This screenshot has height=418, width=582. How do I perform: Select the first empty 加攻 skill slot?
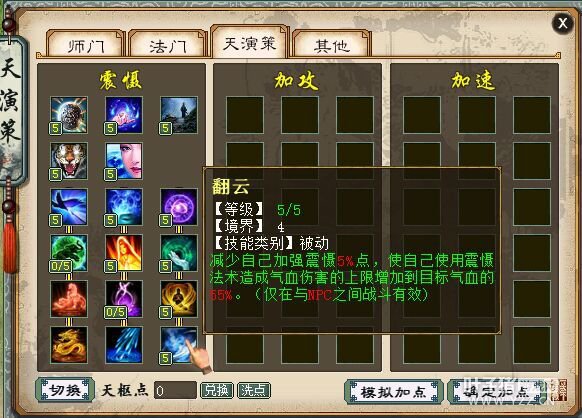coord(245,115)
